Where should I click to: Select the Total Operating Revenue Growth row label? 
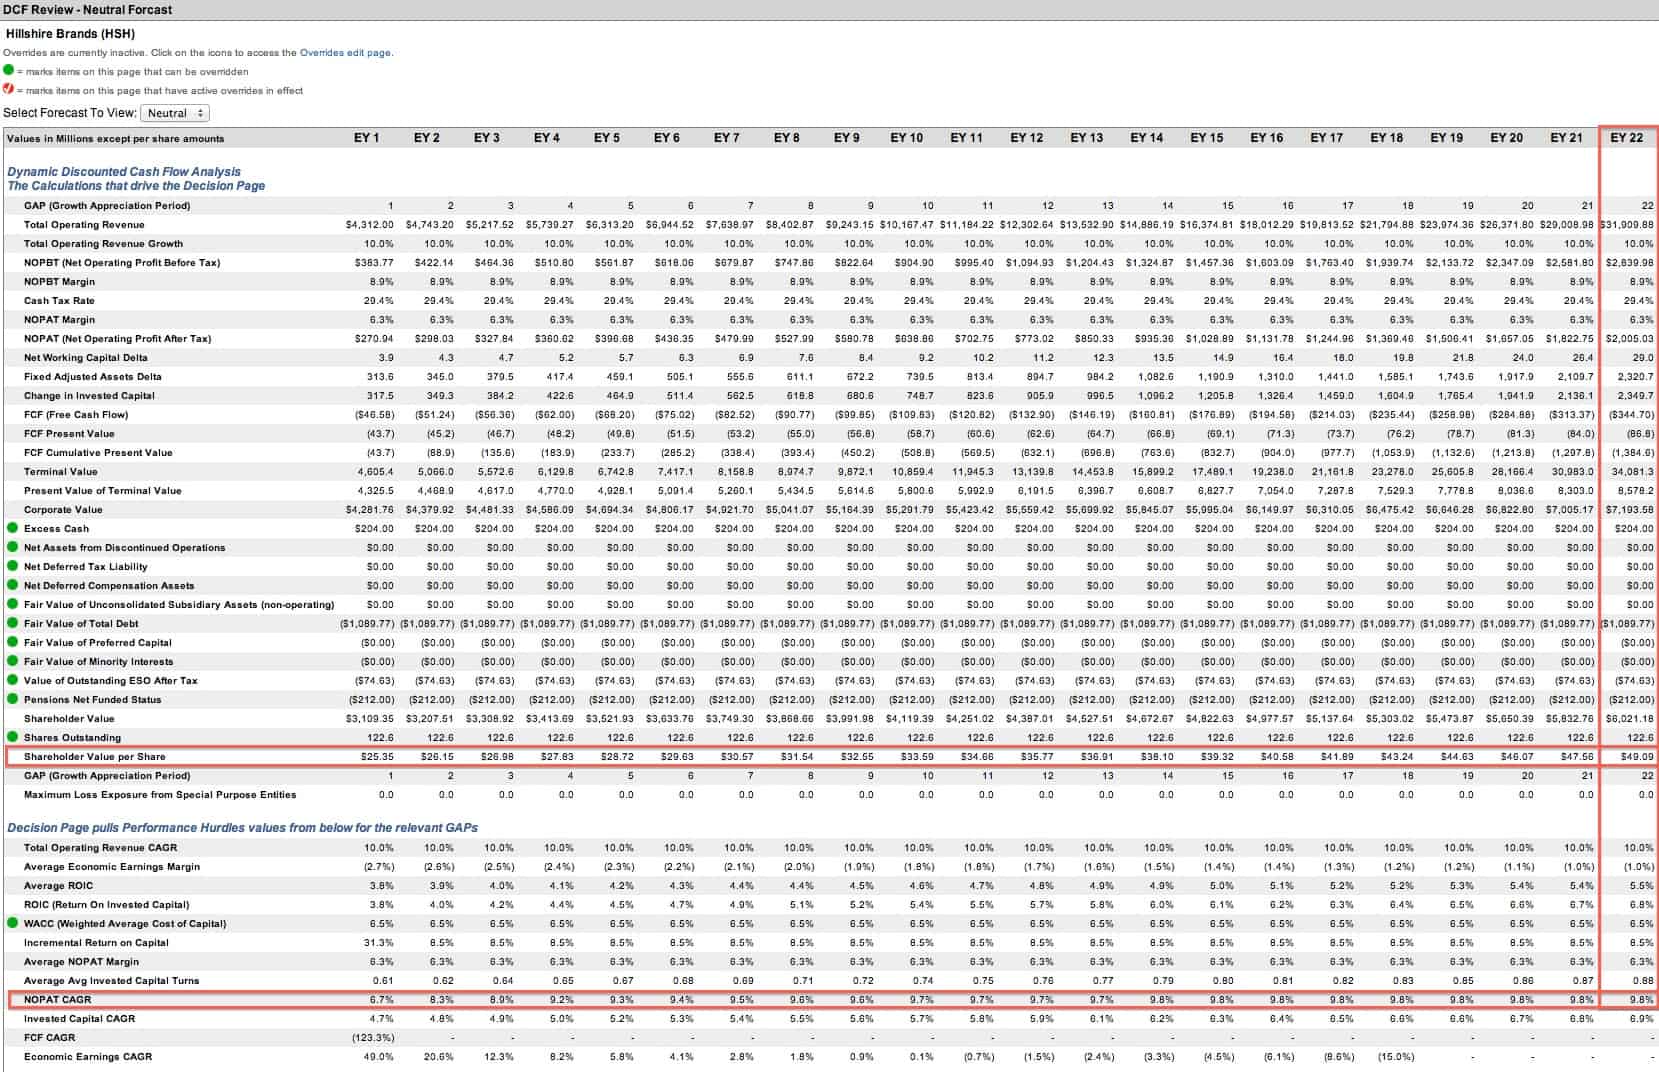(x=103, y=244)
